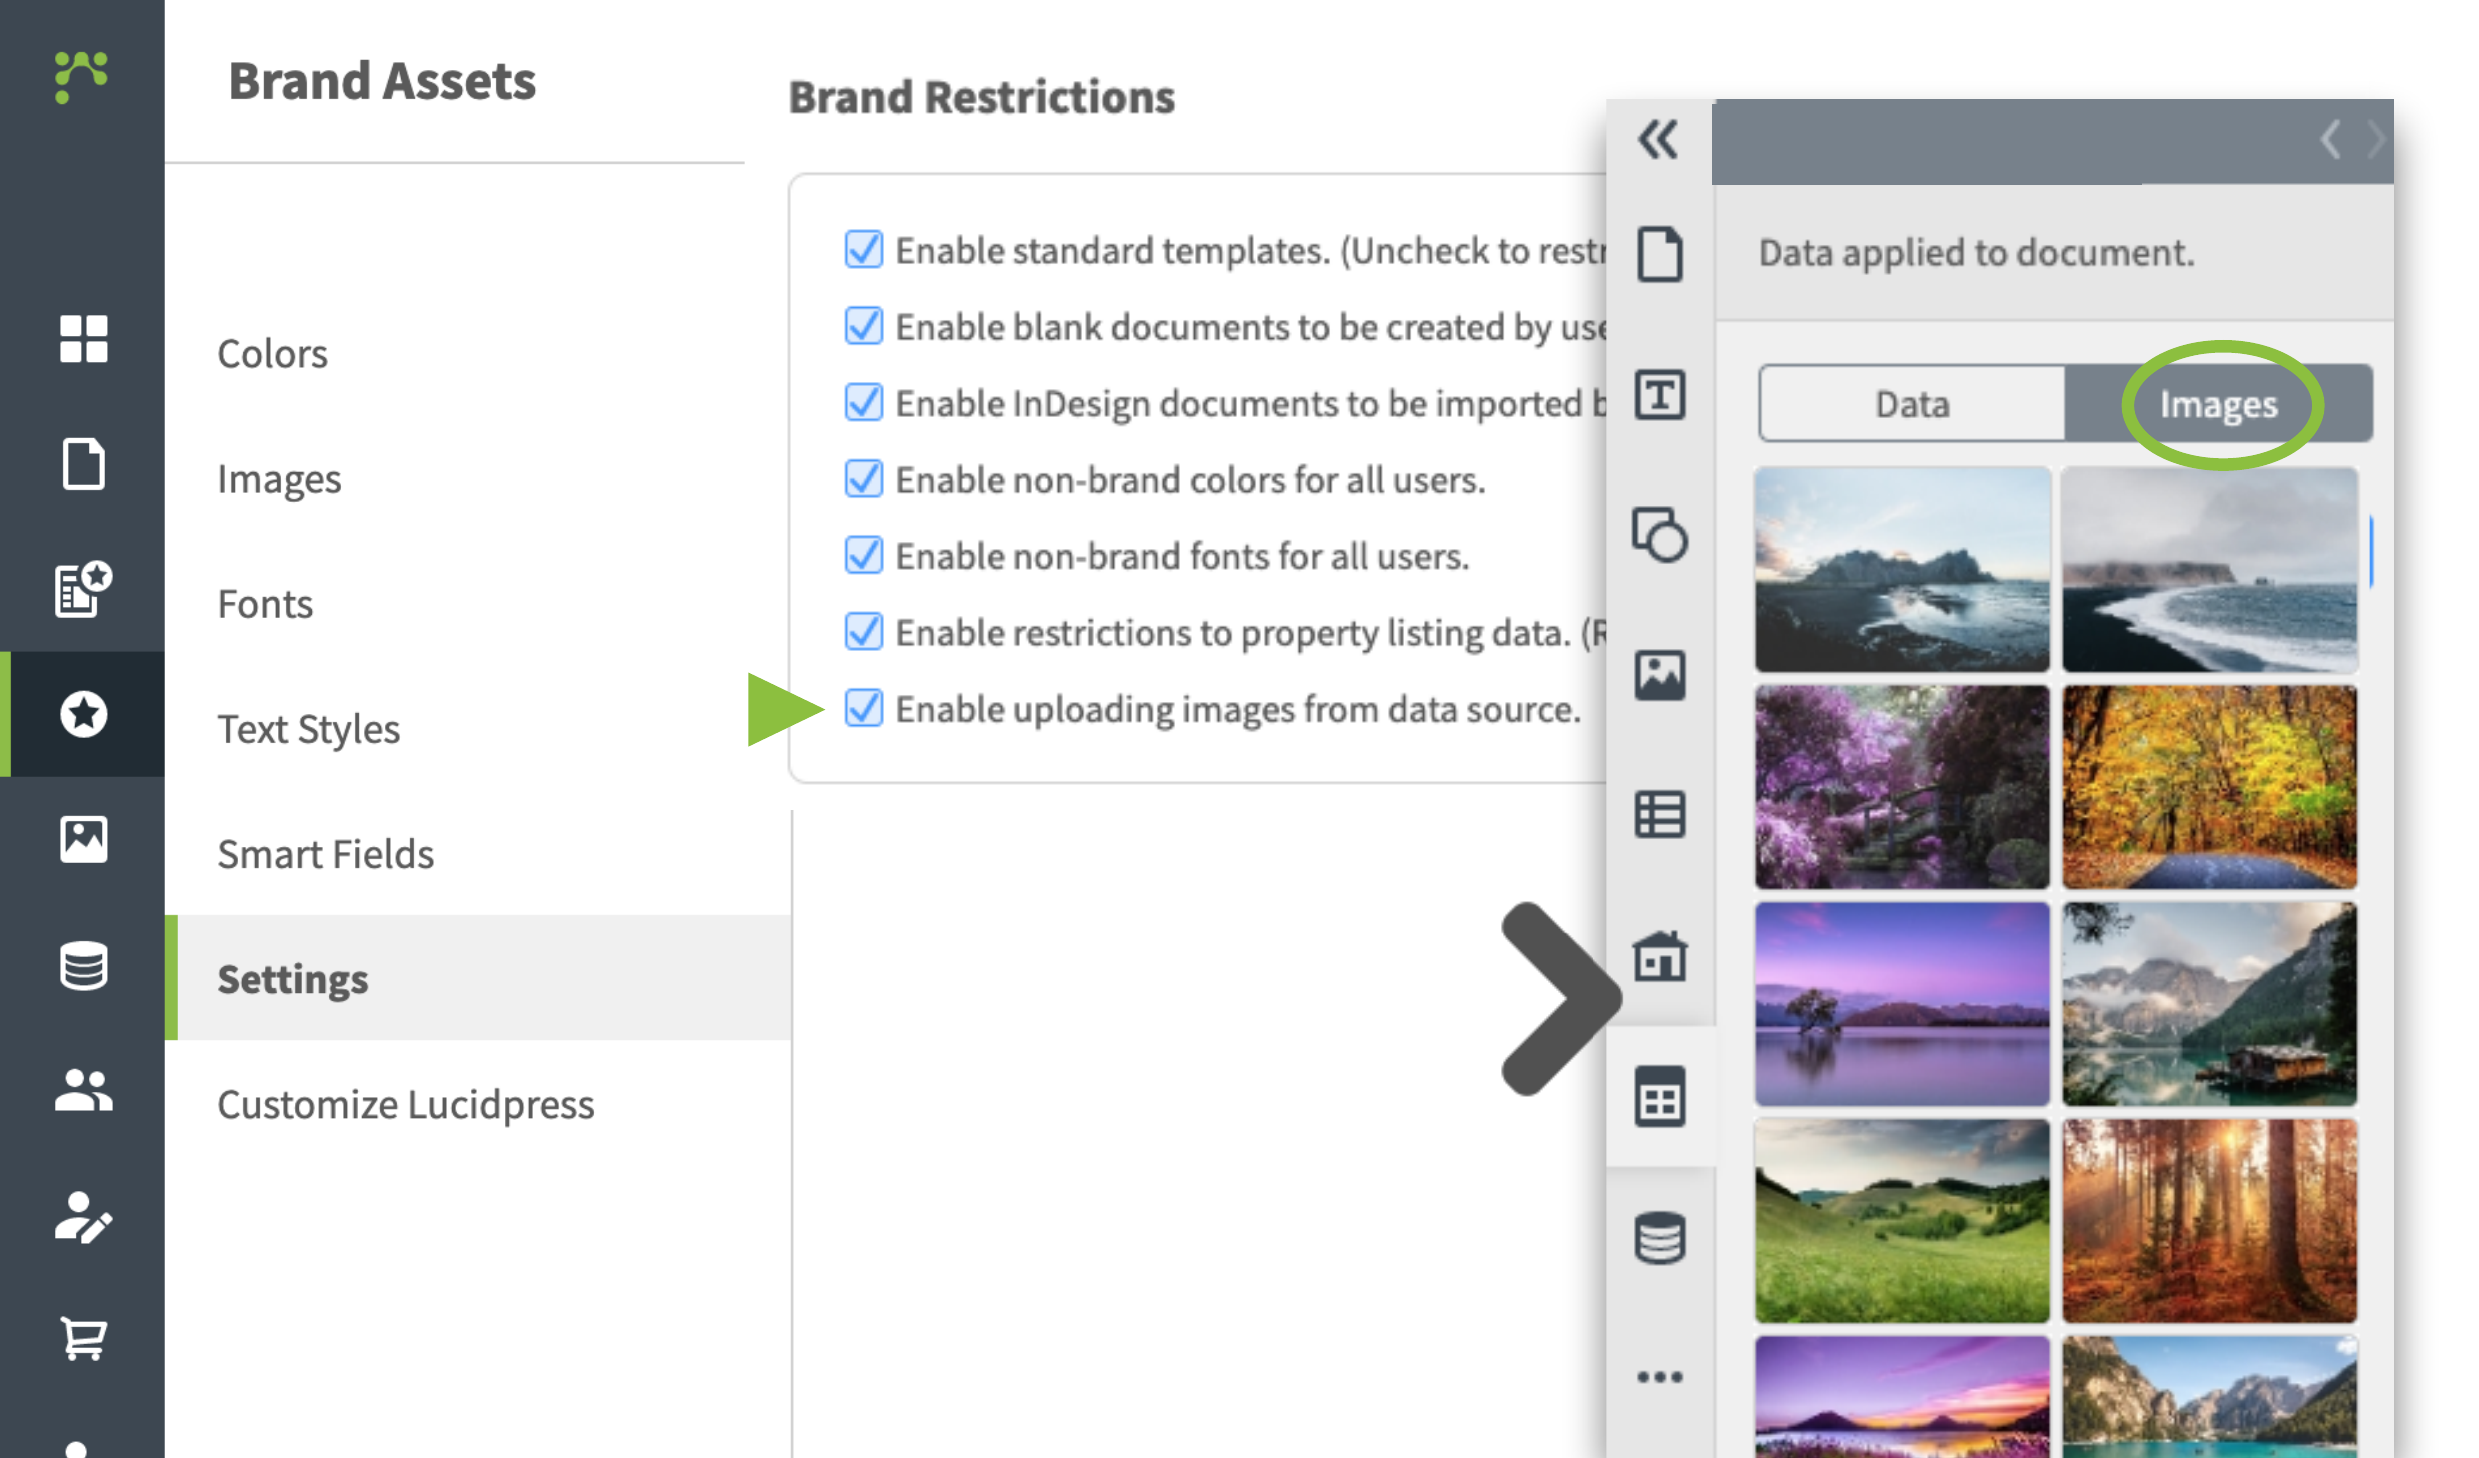Open Colors in Brand Assets menu

pyautogui.click(x=272, y=353)
